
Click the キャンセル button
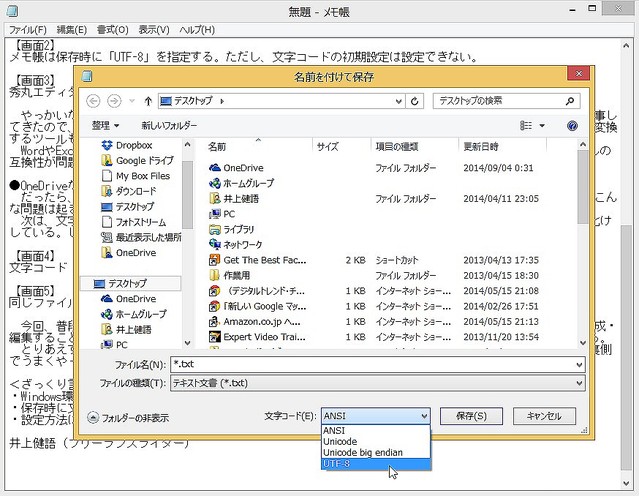point(544,416)
